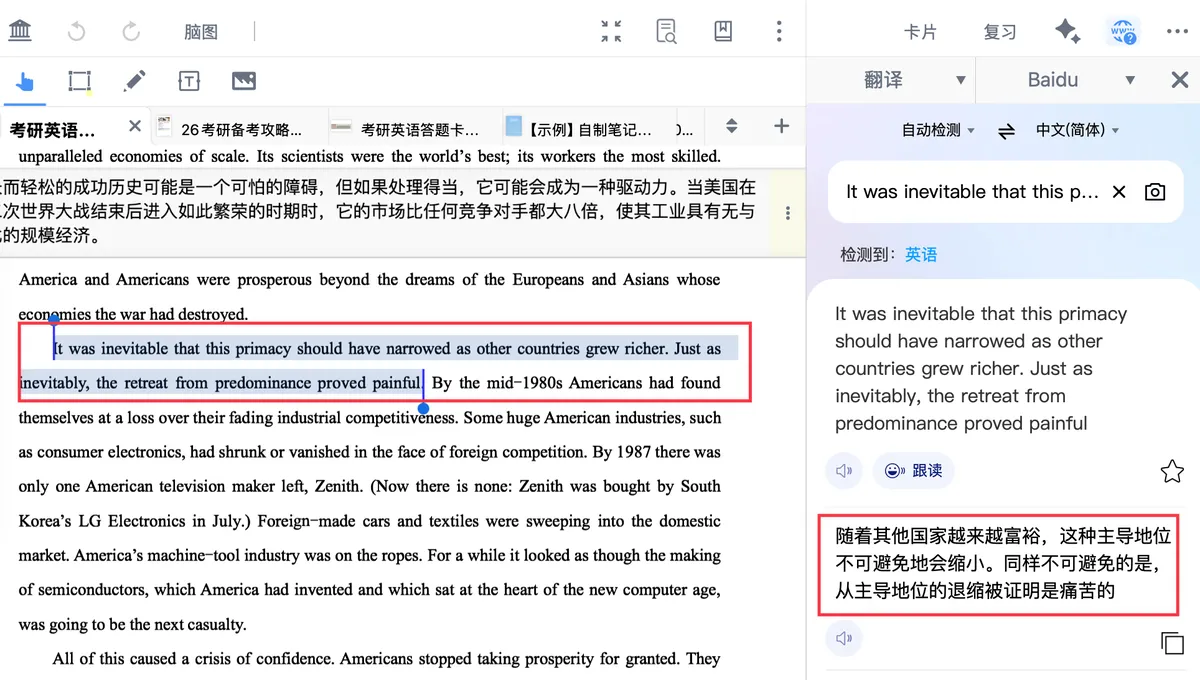Select the pen annotation tool
Screen dimensions: 1200x680
click(x=134, y=82)
